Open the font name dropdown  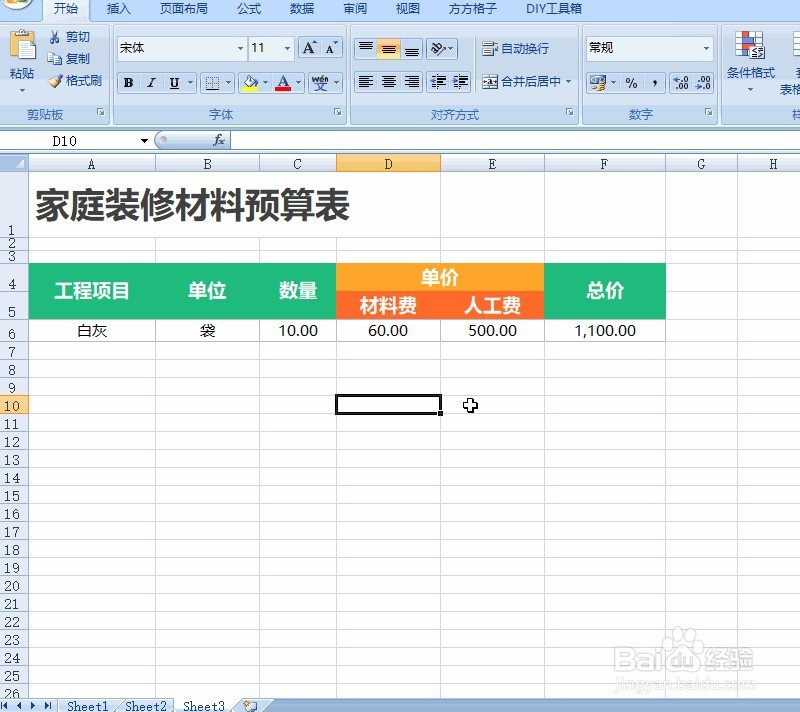pyautogui.click(x=238, y=48)
